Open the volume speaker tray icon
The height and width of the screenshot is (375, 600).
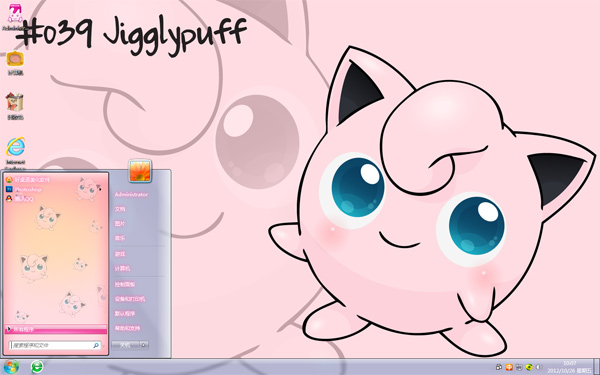coord(539,367)
